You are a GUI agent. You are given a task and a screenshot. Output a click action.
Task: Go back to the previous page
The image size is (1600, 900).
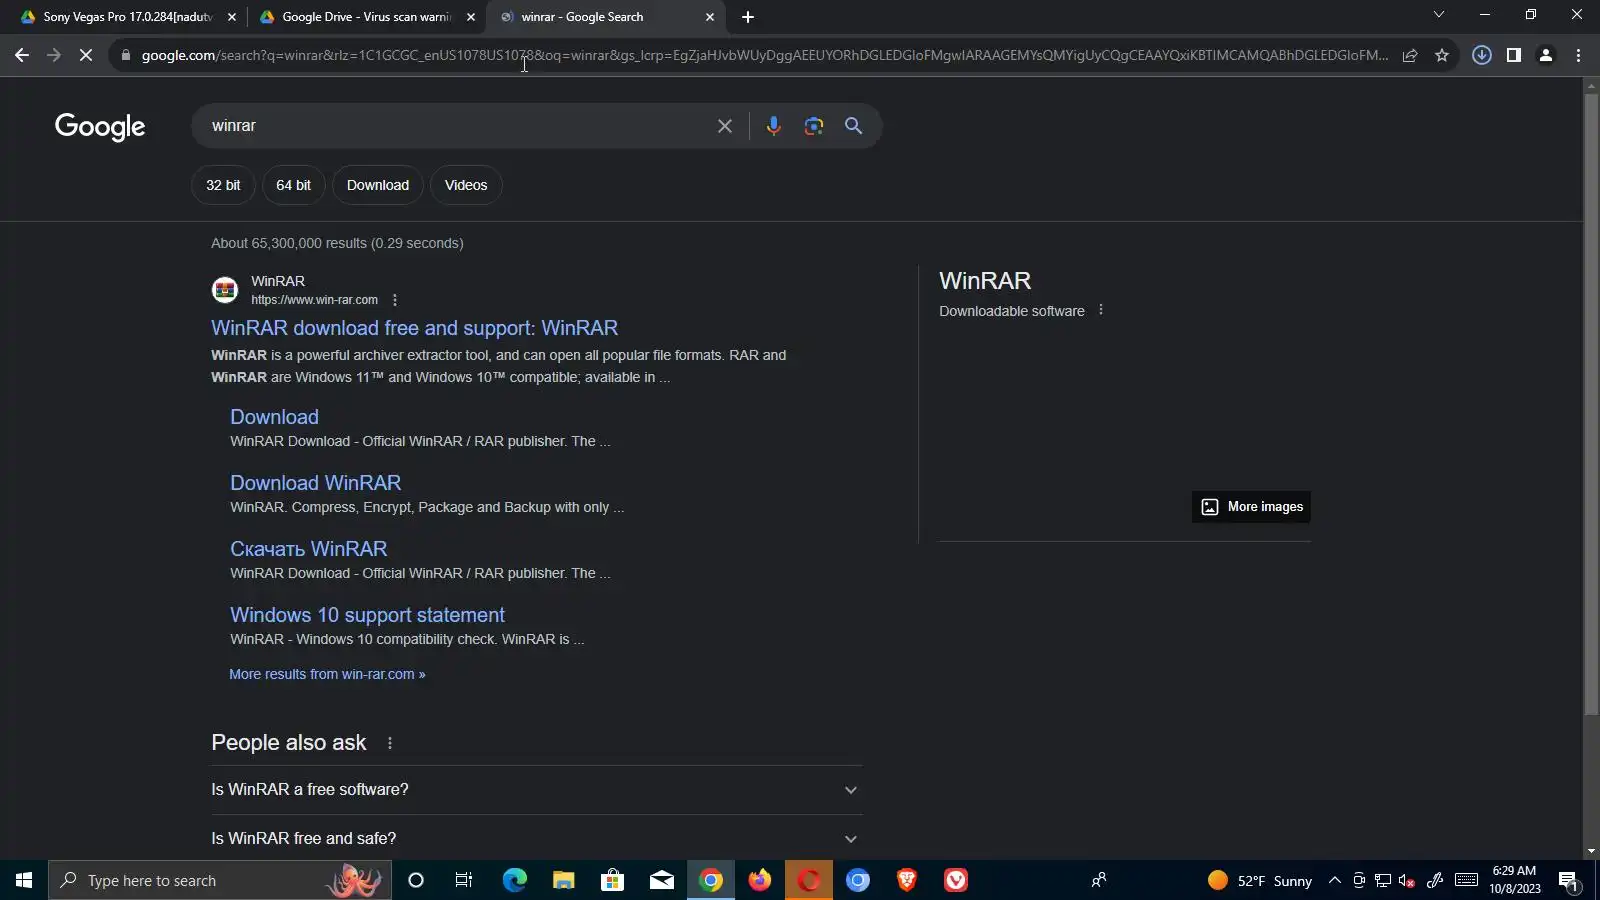point(22,56)
